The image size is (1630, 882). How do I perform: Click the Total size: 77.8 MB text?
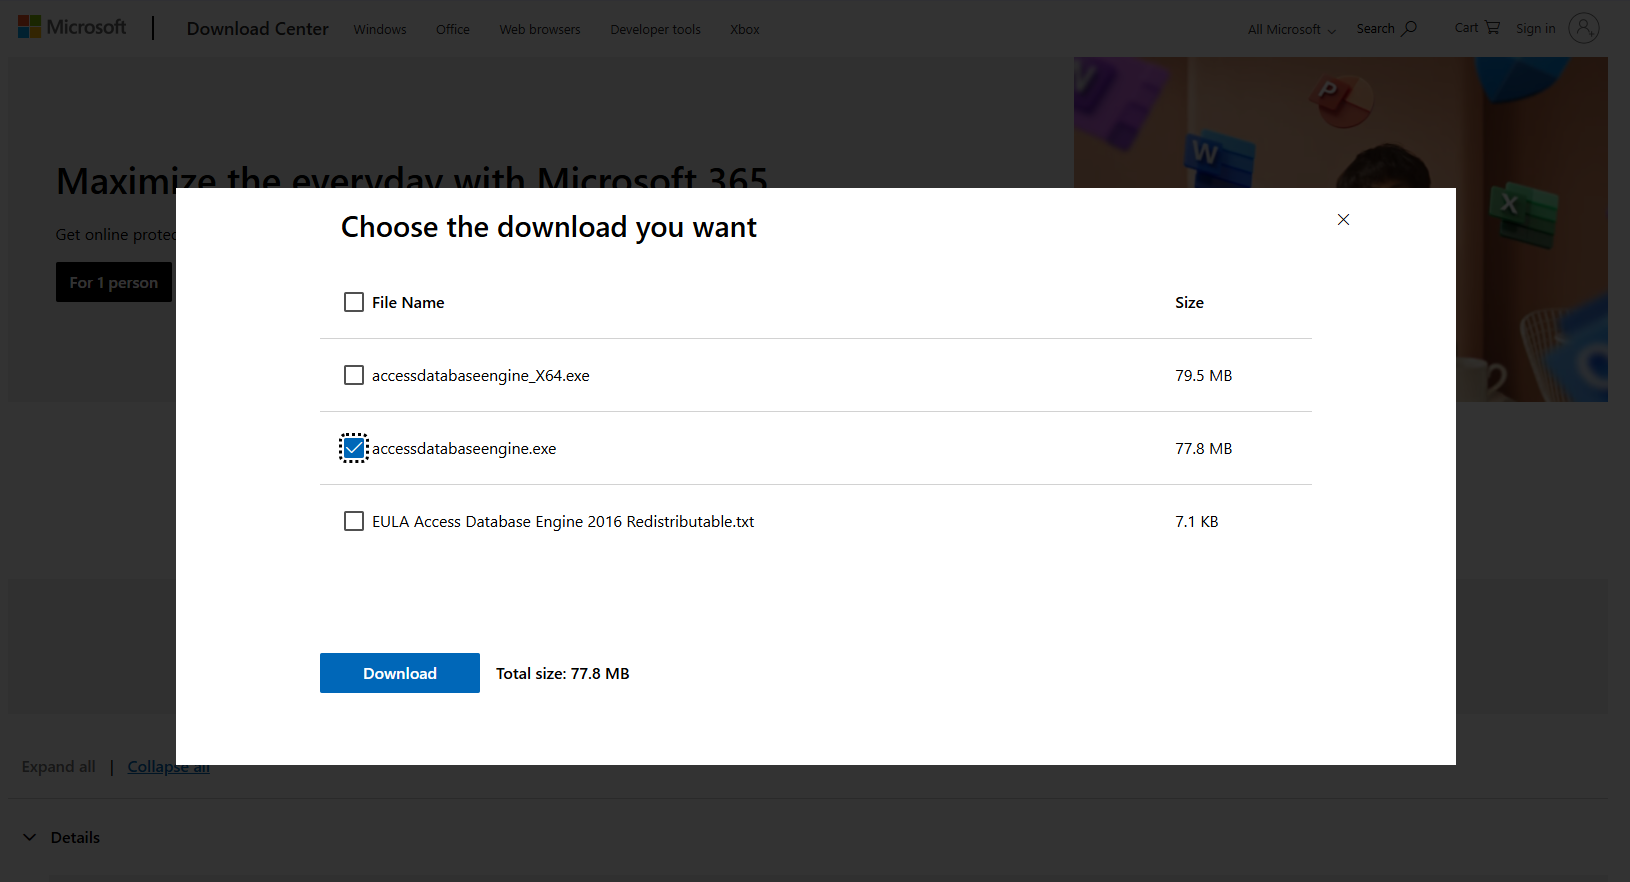pyautogui.click(x=563, y=673)
